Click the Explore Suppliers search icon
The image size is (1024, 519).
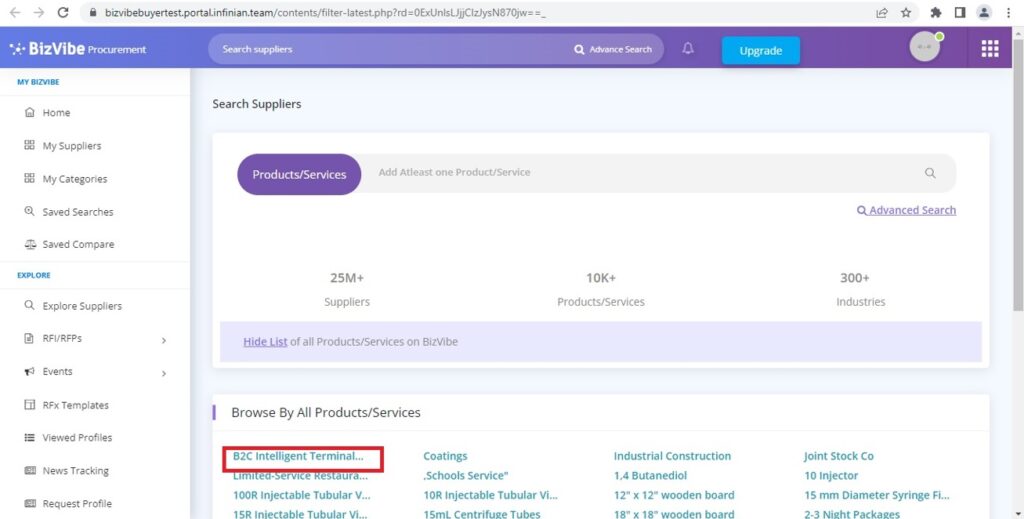tap(29, 305)
